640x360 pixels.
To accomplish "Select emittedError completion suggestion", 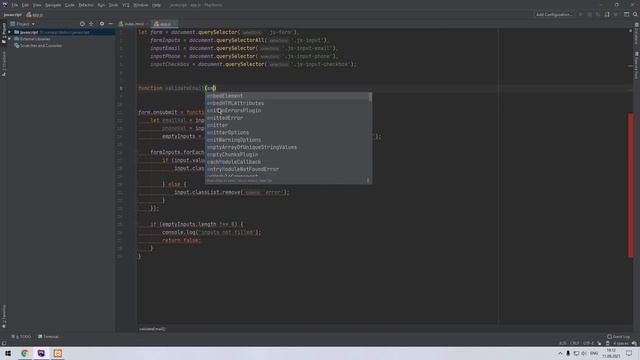I will coord(288,118).
